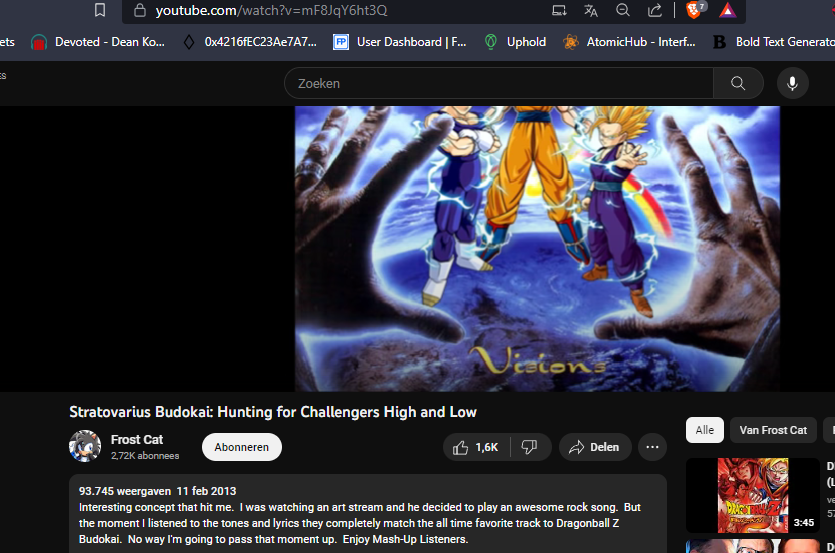Click the Brave Rewards triangle icon
The image size is (835, 553).
point(727,10)
